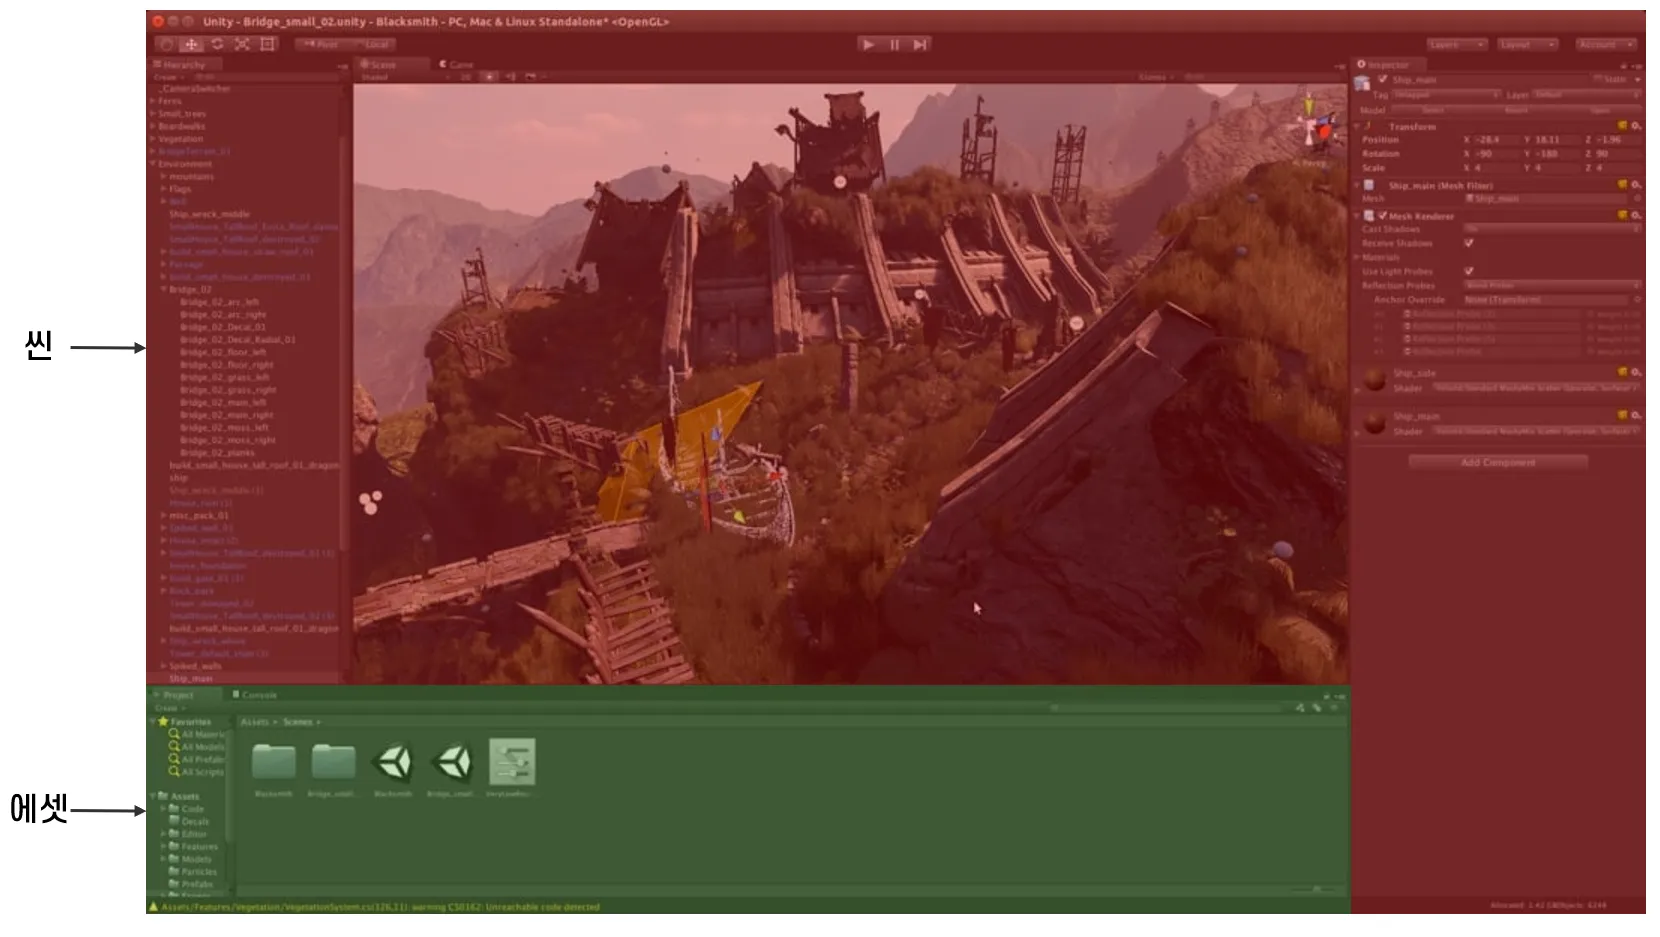Select Ship_main at the bottom of Hierarchy

pyautogui.click(x=191, y=679)
